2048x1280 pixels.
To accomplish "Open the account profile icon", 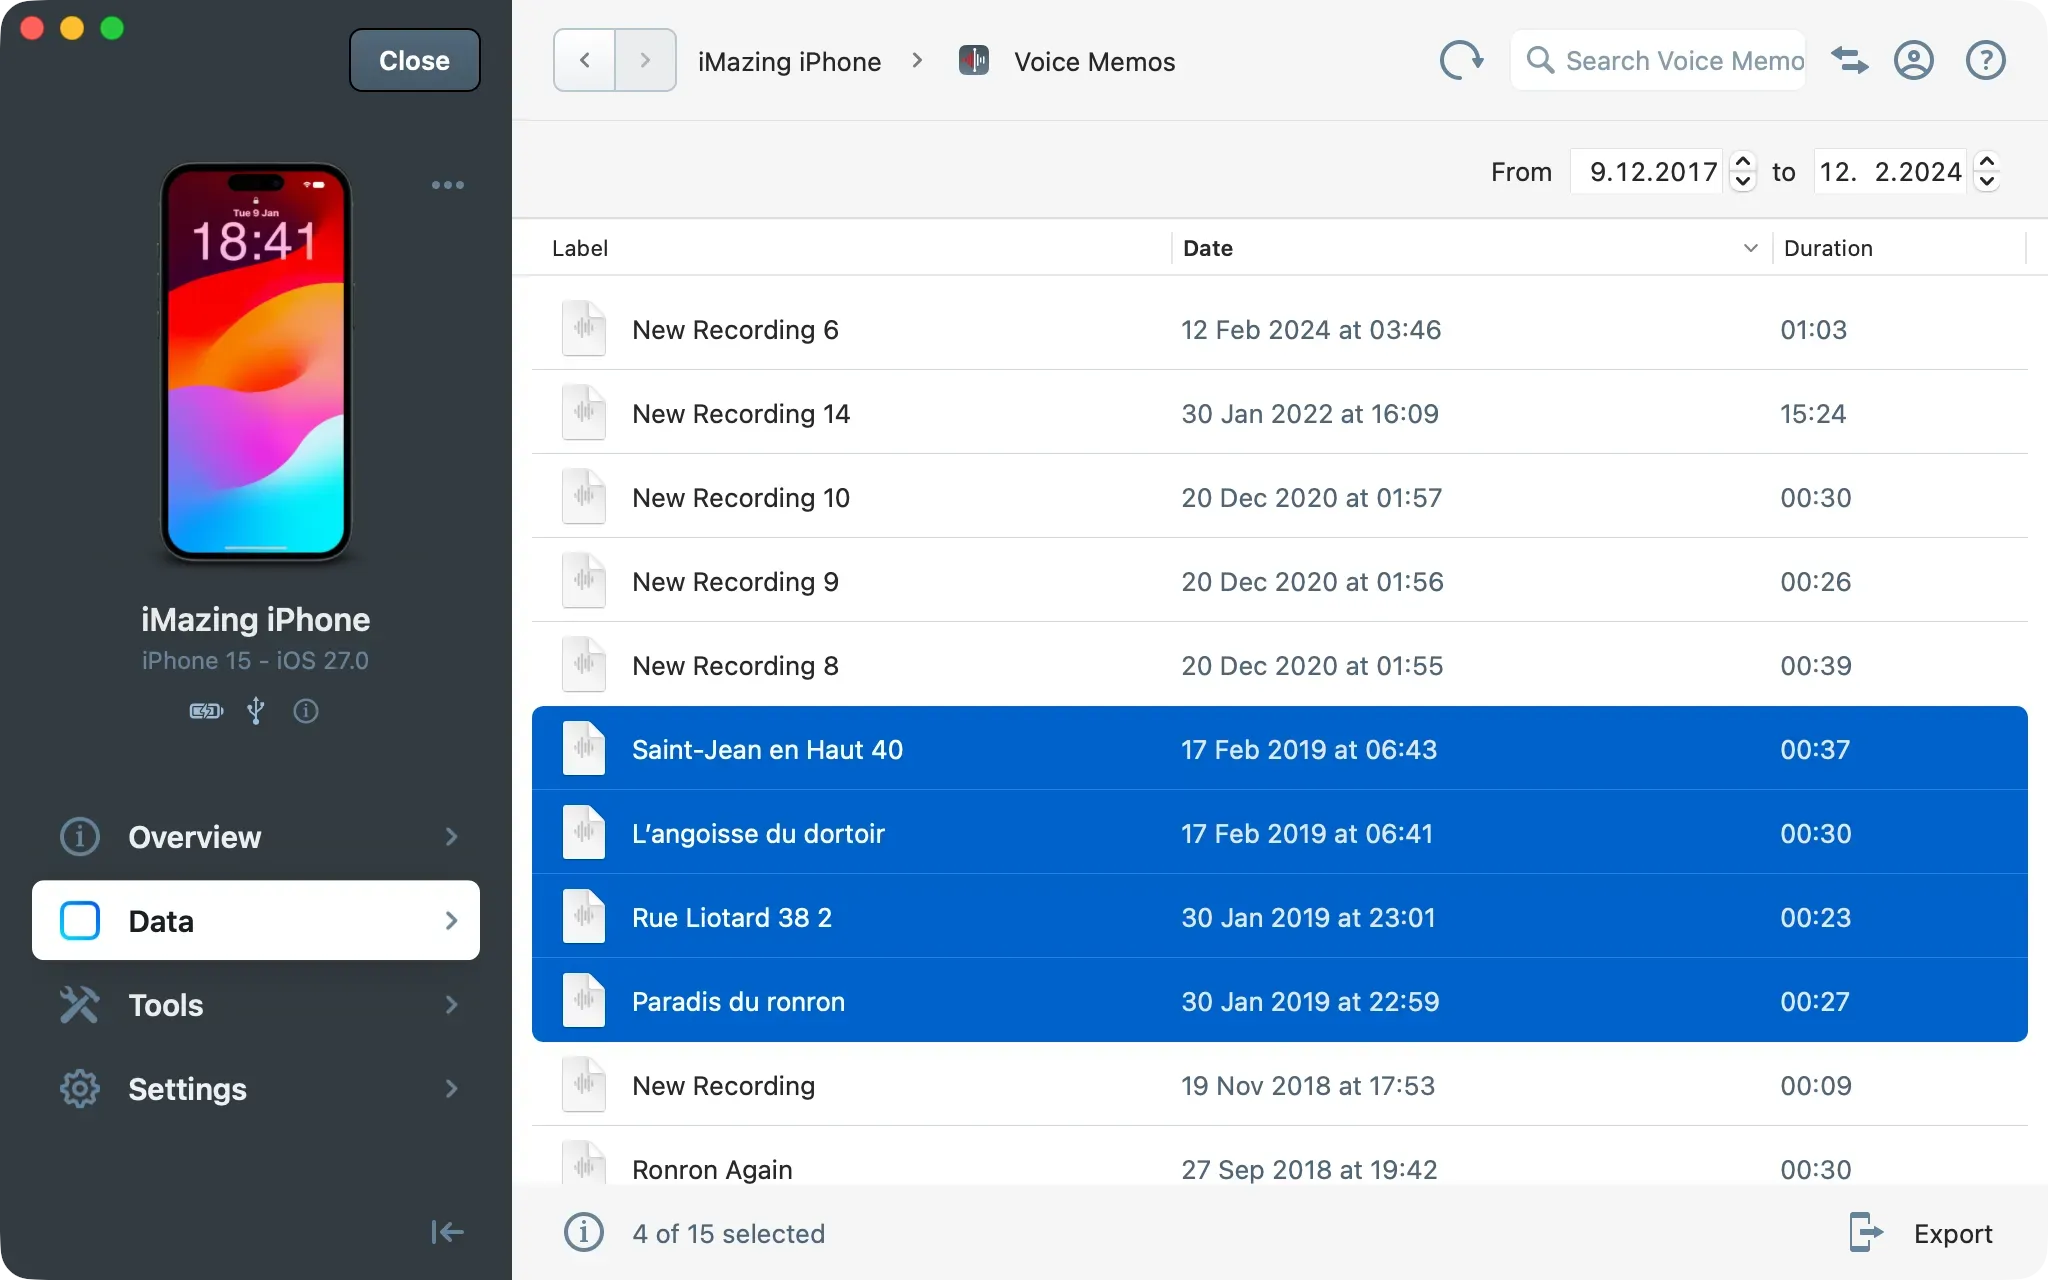I will click(x=1914, y=61).
